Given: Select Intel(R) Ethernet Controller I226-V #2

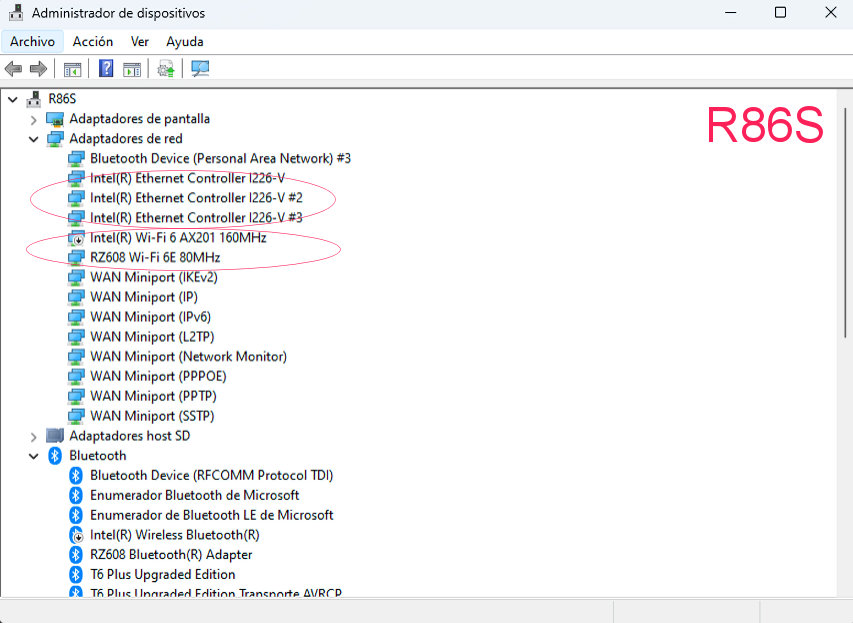Looking at the screenshot, I should pyautogui.click(x=196, y=198).
